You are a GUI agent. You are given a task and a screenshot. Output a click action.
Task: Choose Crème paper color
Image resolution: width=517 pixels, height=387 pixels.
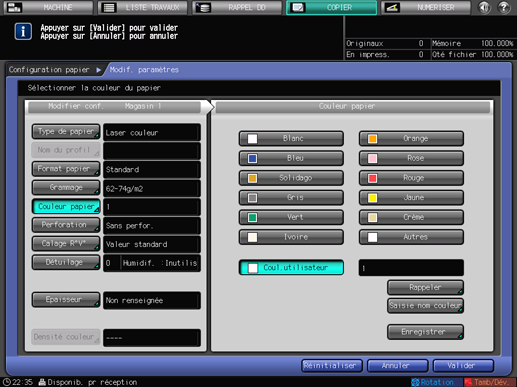point(411,217)
